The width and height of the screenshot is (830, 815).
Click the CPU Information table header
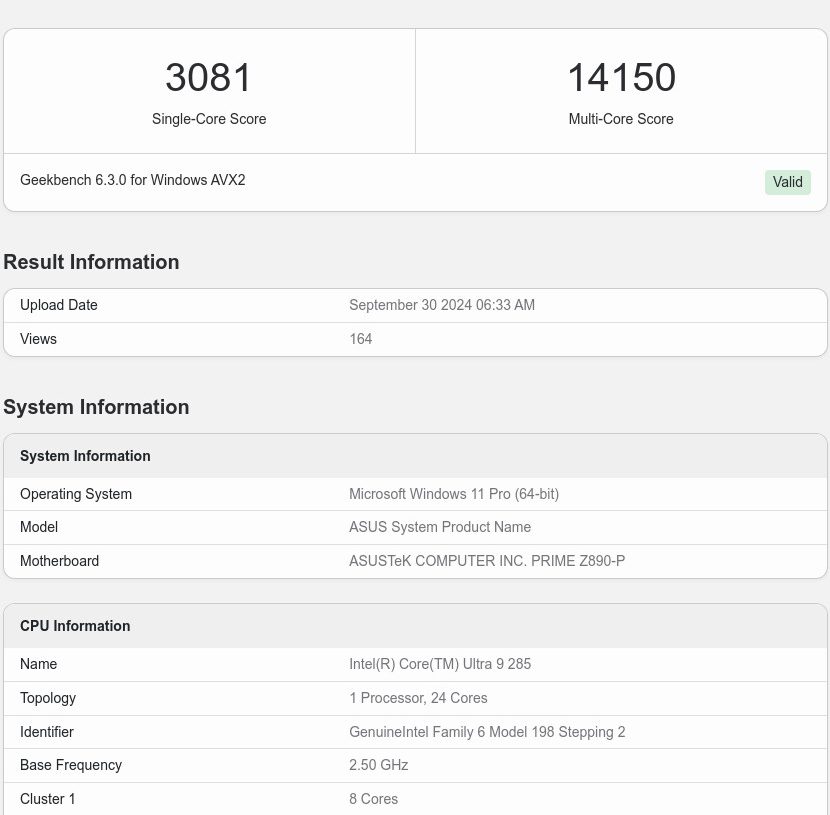[x=415, y=626]
